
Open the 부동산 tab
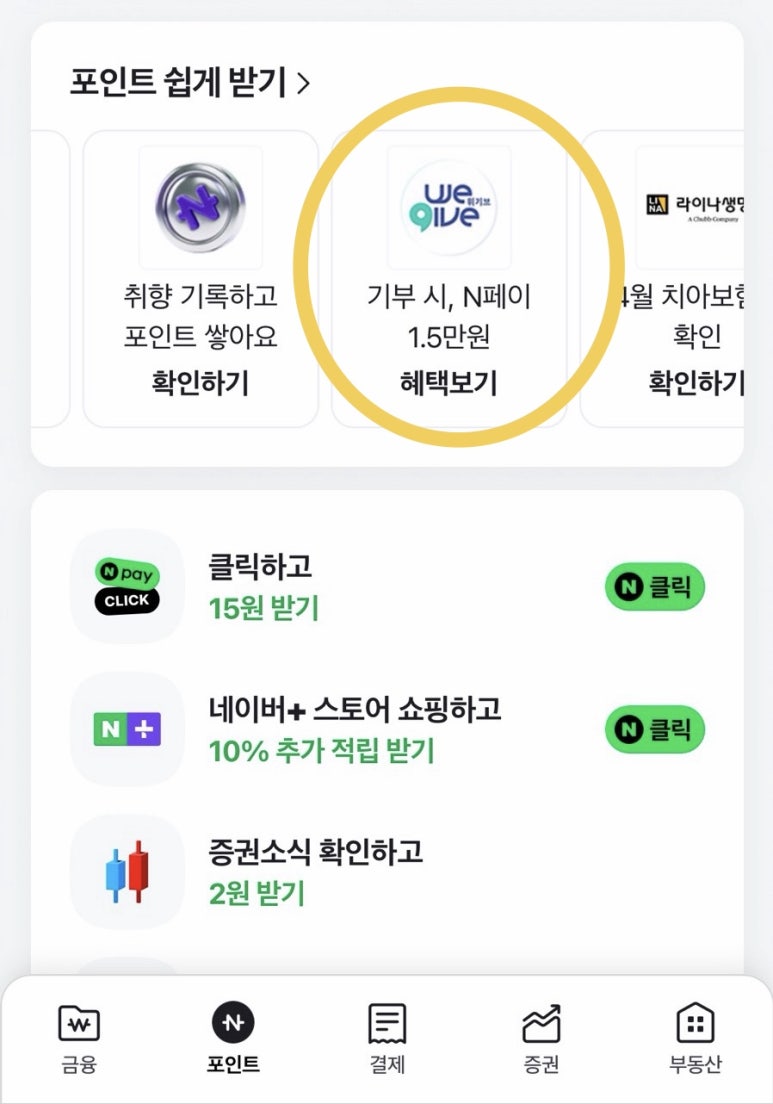695,1038
